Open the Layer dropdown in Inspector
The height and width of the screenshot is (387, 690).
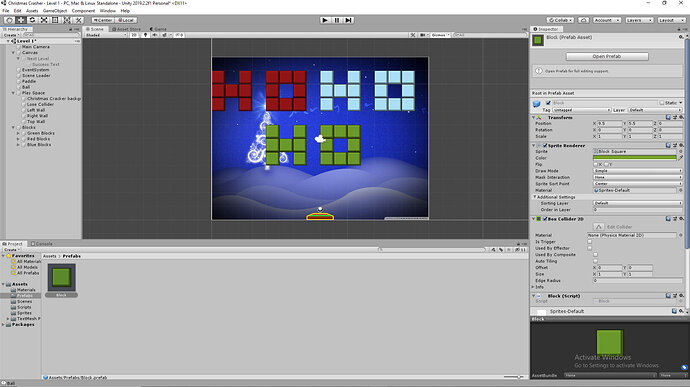[x=655, y=110]
